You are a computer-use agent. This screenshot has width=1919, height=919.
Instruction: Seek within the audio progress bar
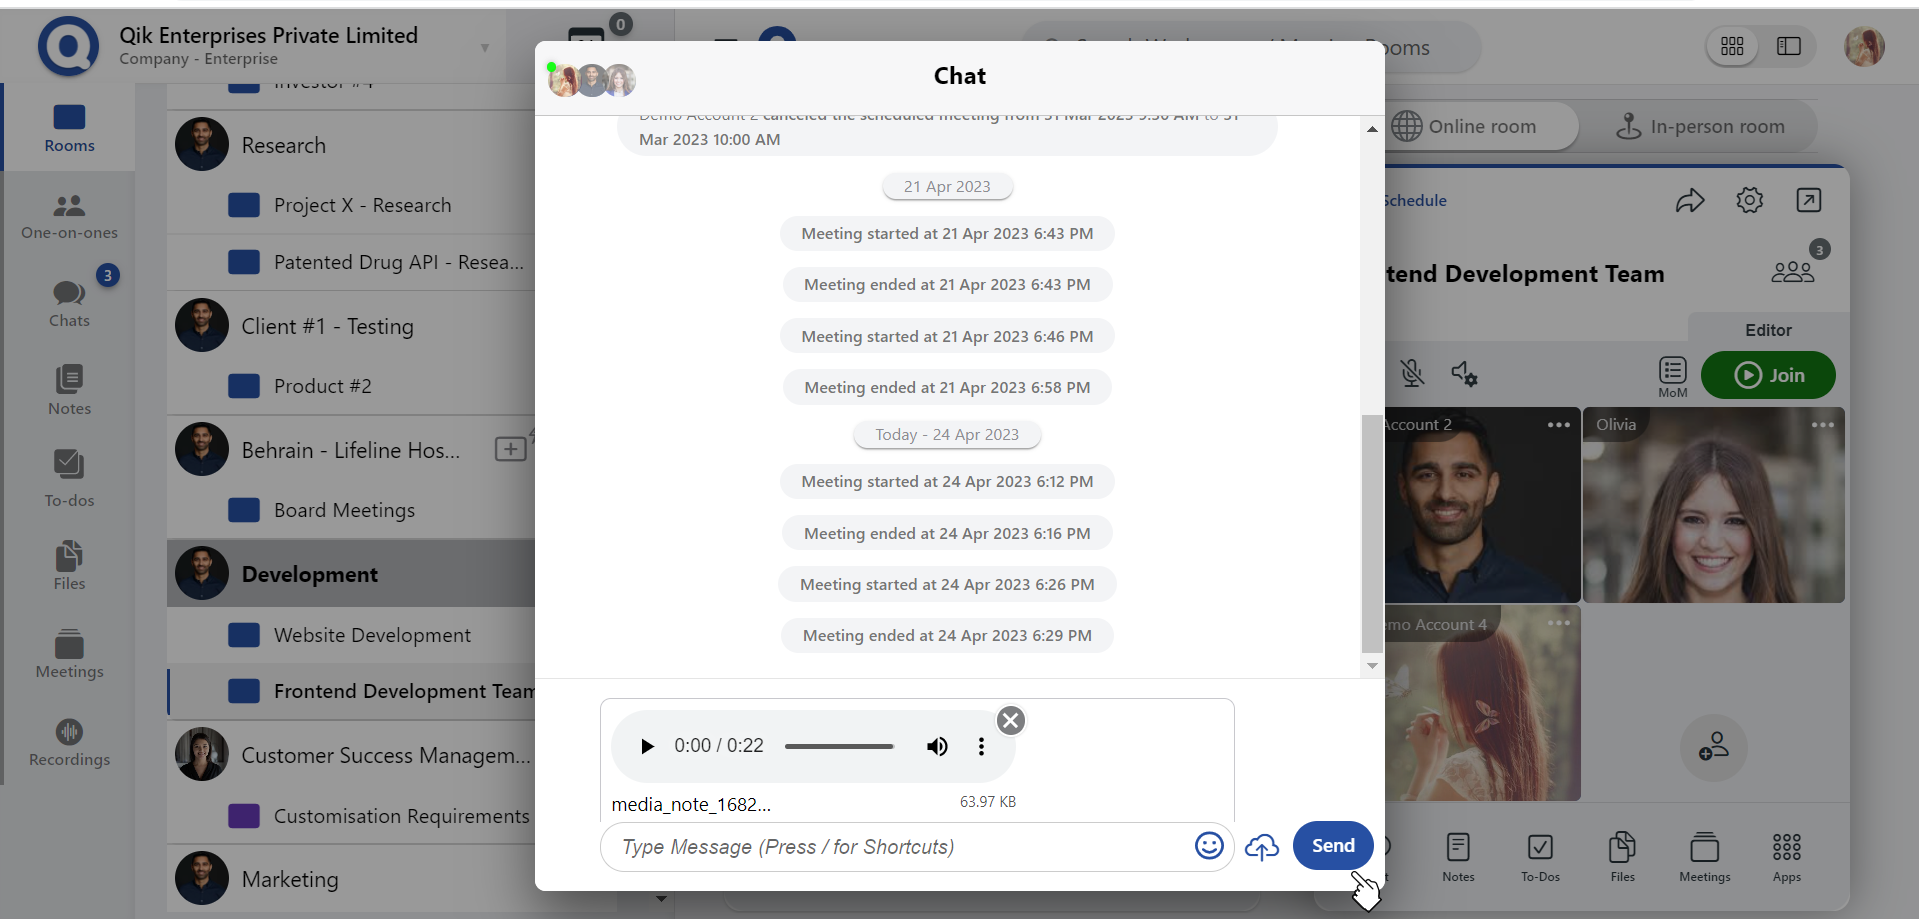838,746
